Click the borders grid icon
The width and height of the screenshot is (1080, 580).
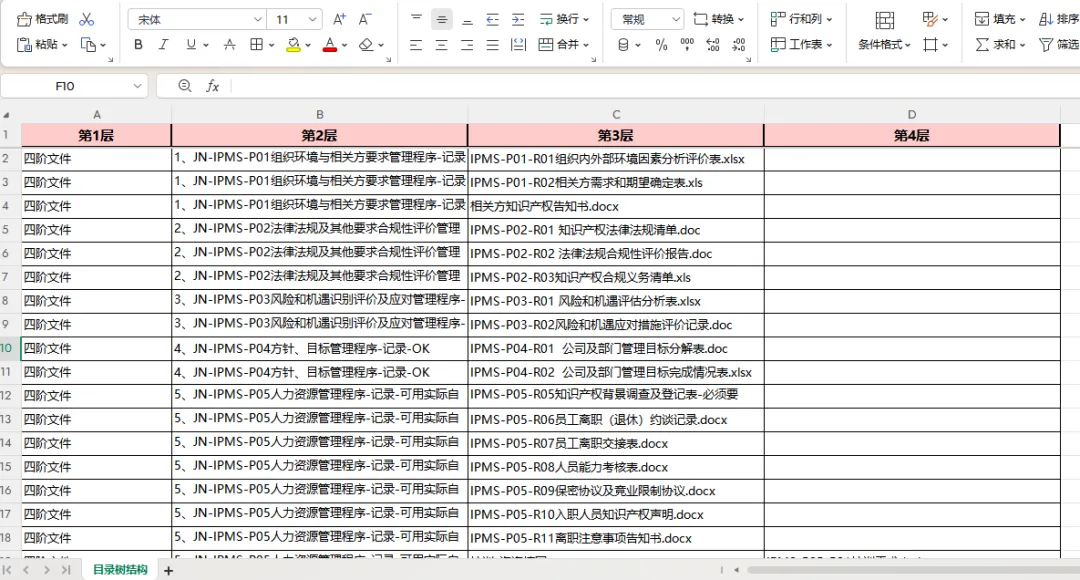tap(256, 45)
